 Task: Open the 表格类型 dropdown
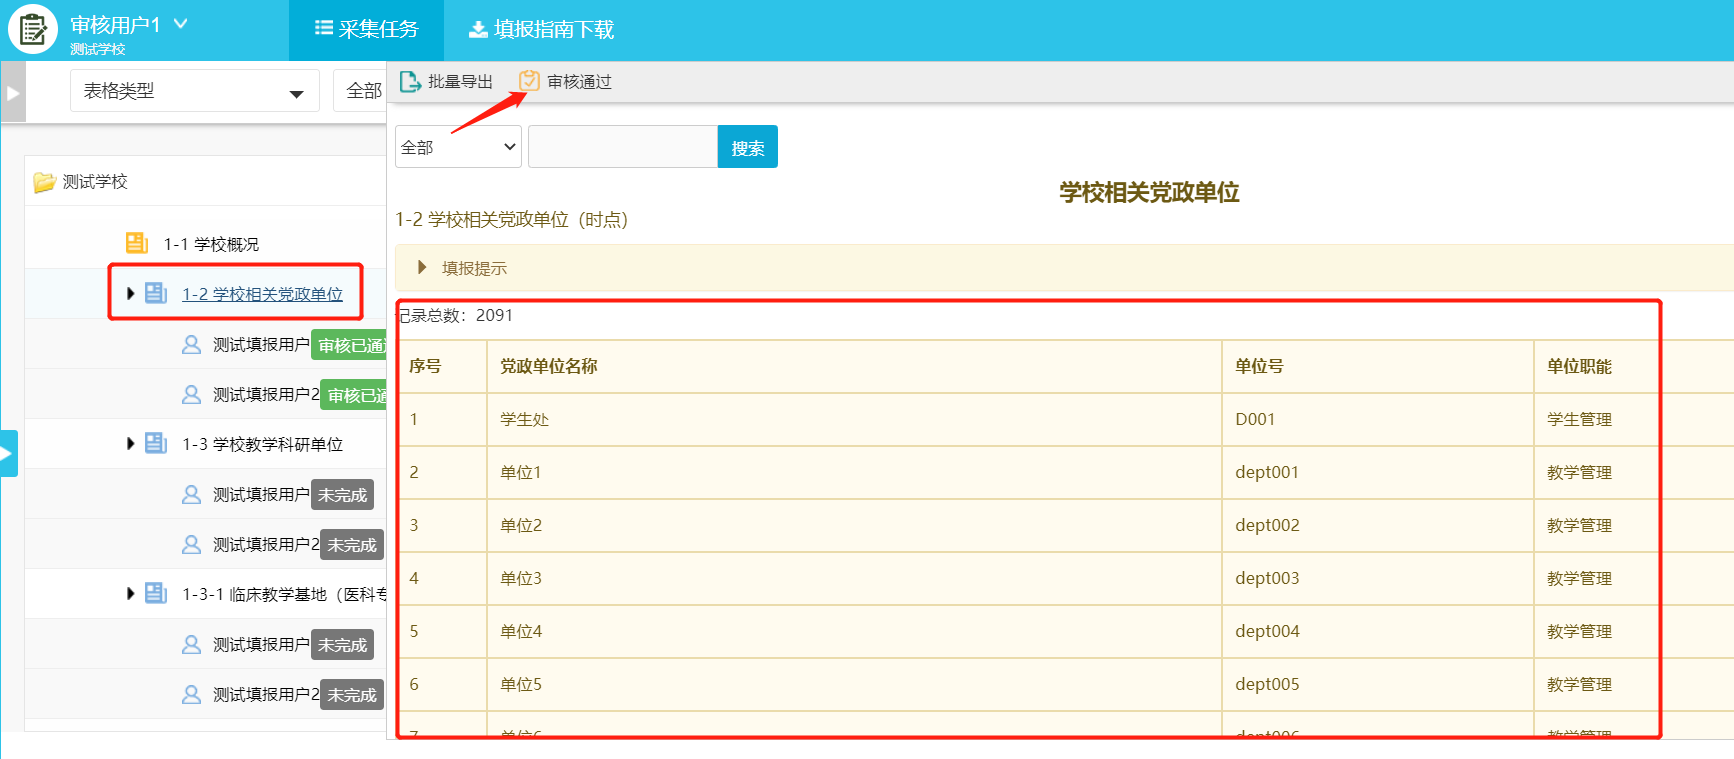pyautogui.click(x=194, y=91)
